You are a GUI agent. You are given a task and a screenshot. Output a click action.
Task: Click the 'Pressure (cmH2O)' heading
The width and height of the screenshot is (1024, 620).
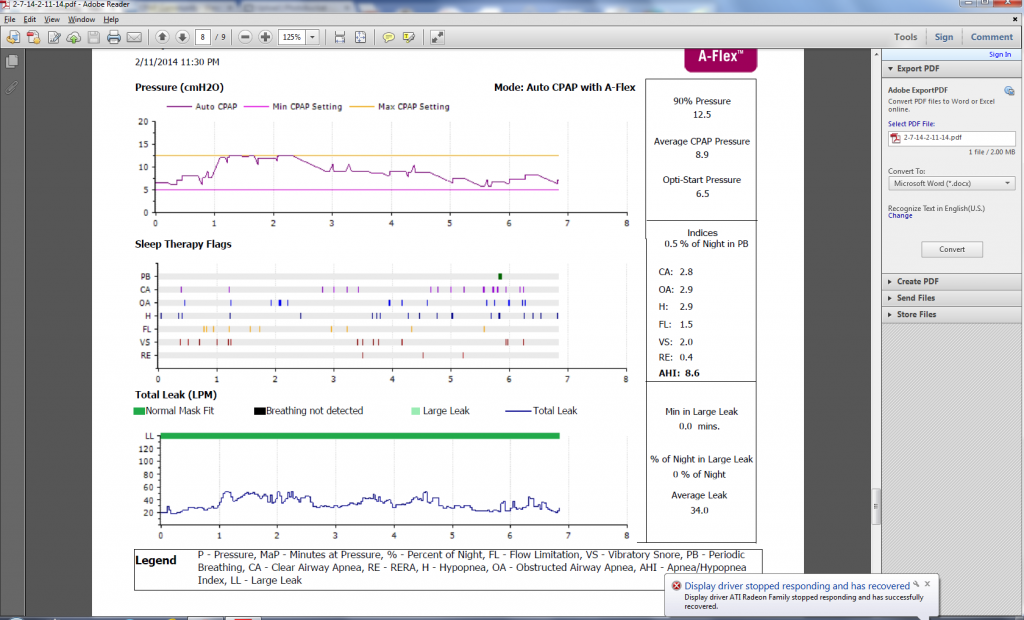point(179,88)
